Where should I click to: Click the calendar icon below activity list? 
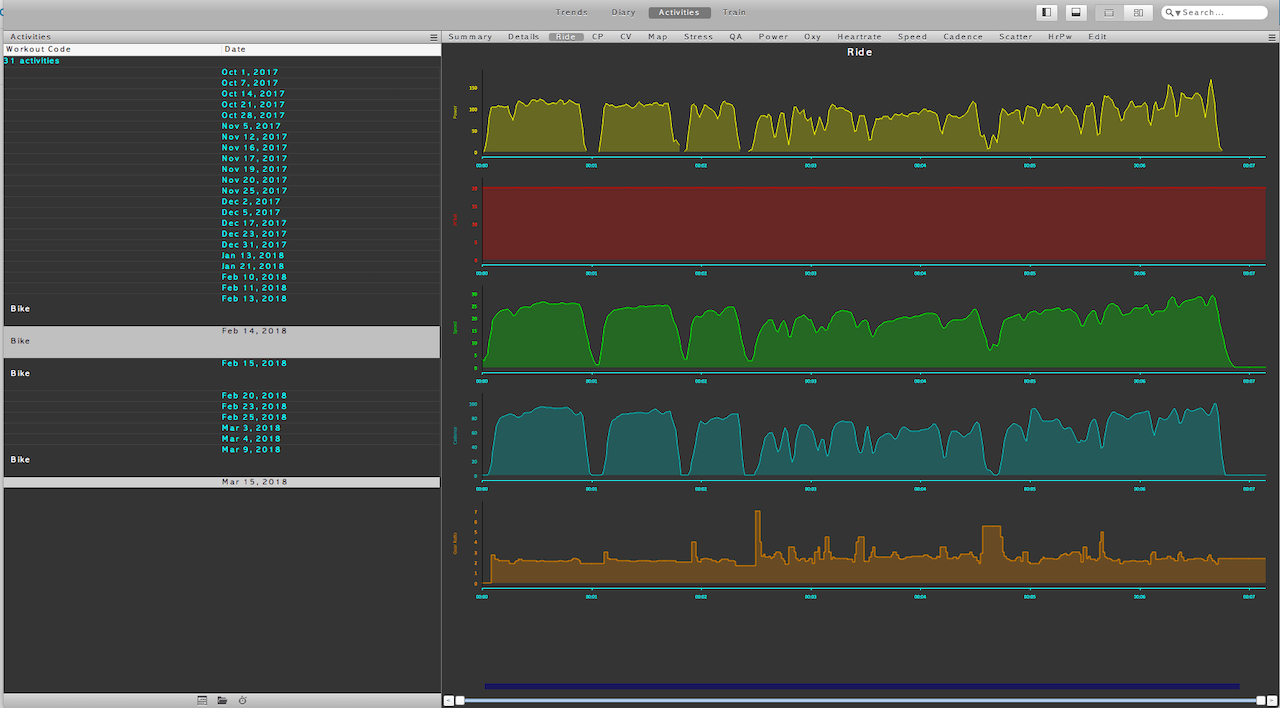click(202, 700)
